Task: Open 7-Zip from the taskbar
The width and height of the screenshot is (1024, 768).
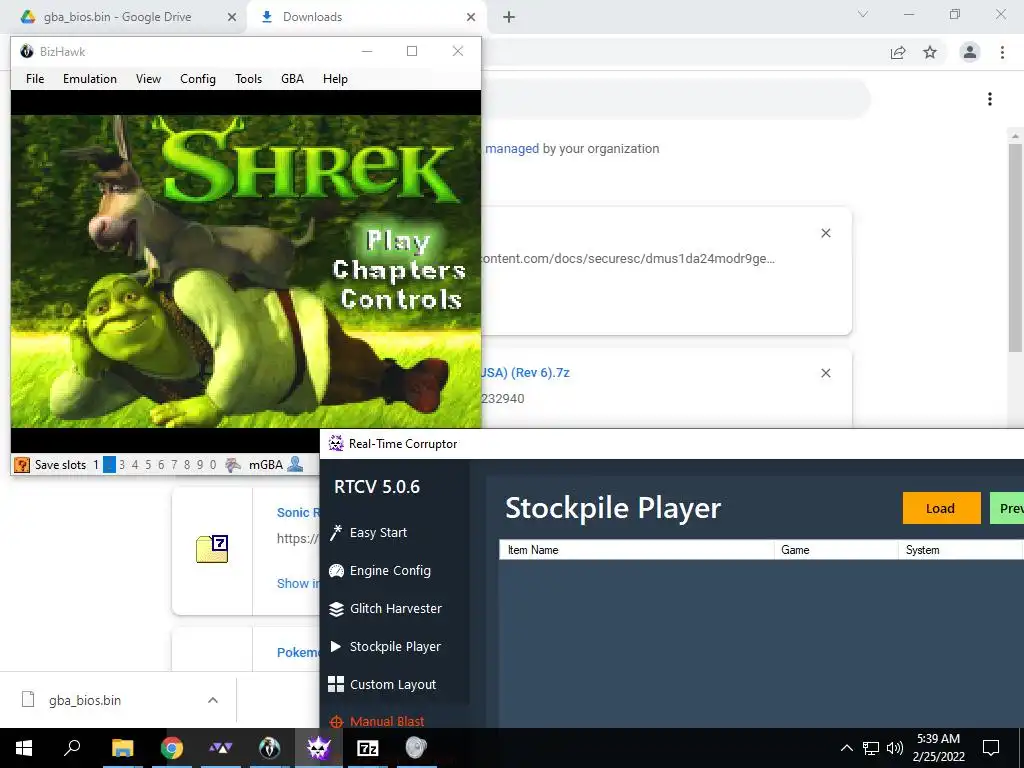Action: [x=368, y=748]
